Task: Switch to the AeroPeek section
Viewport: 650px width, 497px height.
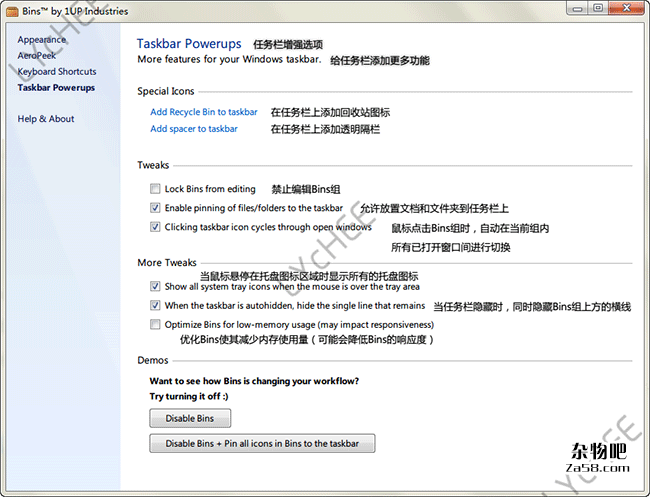Action: click(36, 56)
